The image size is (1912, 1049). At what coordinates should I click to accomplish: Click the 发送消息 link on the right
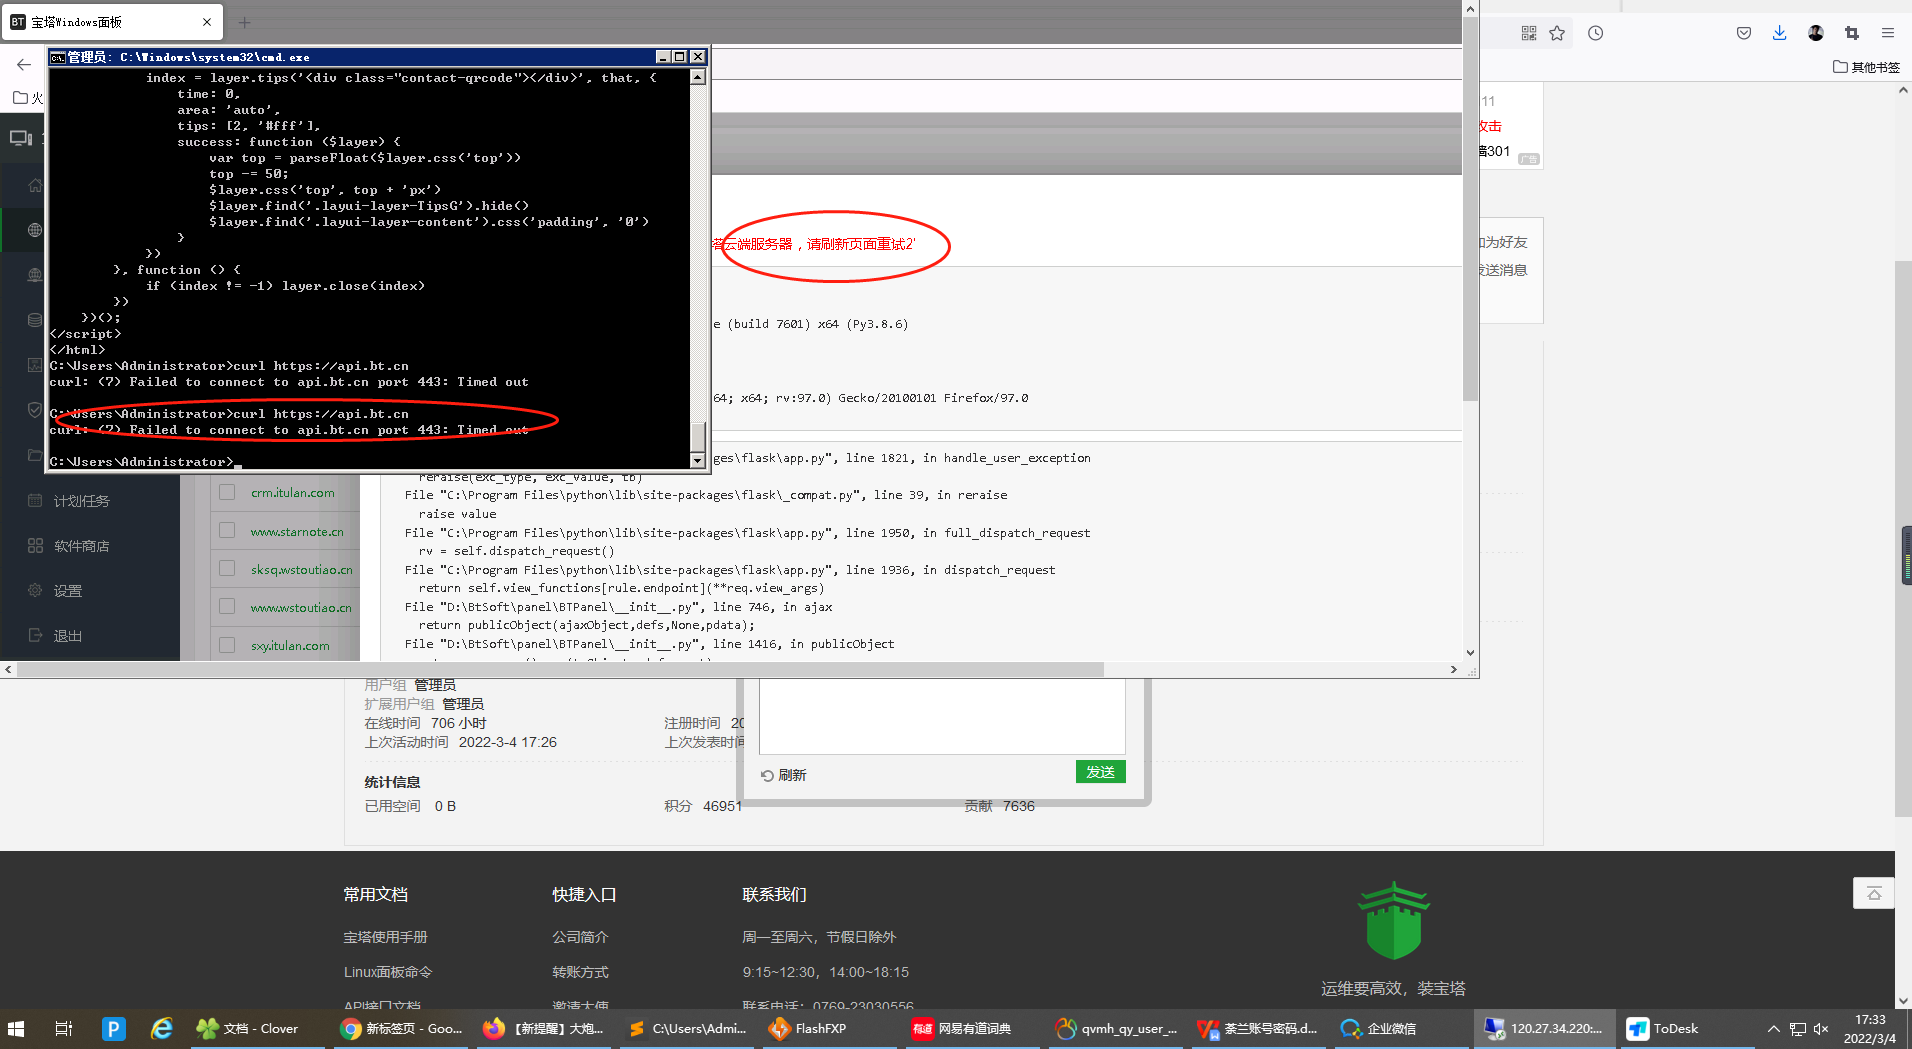(x=1503, y=270)
